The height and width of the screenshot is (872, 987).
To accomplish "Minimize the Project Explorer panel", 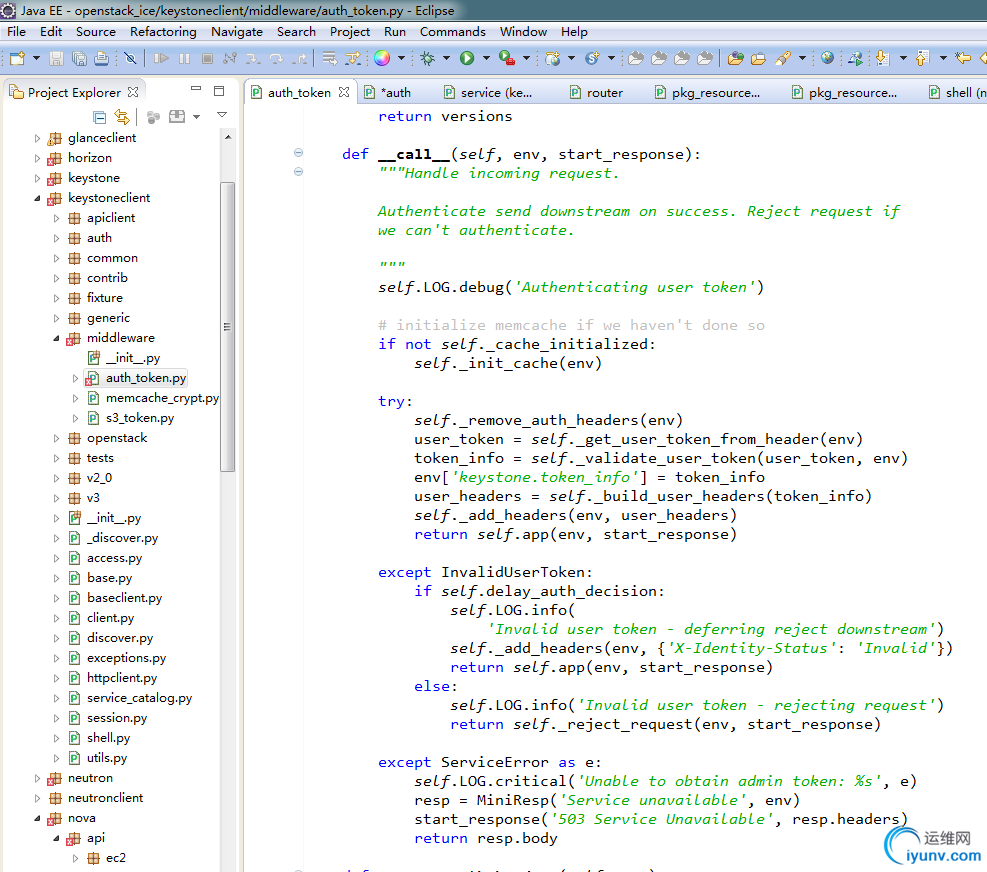I will 196,89.
